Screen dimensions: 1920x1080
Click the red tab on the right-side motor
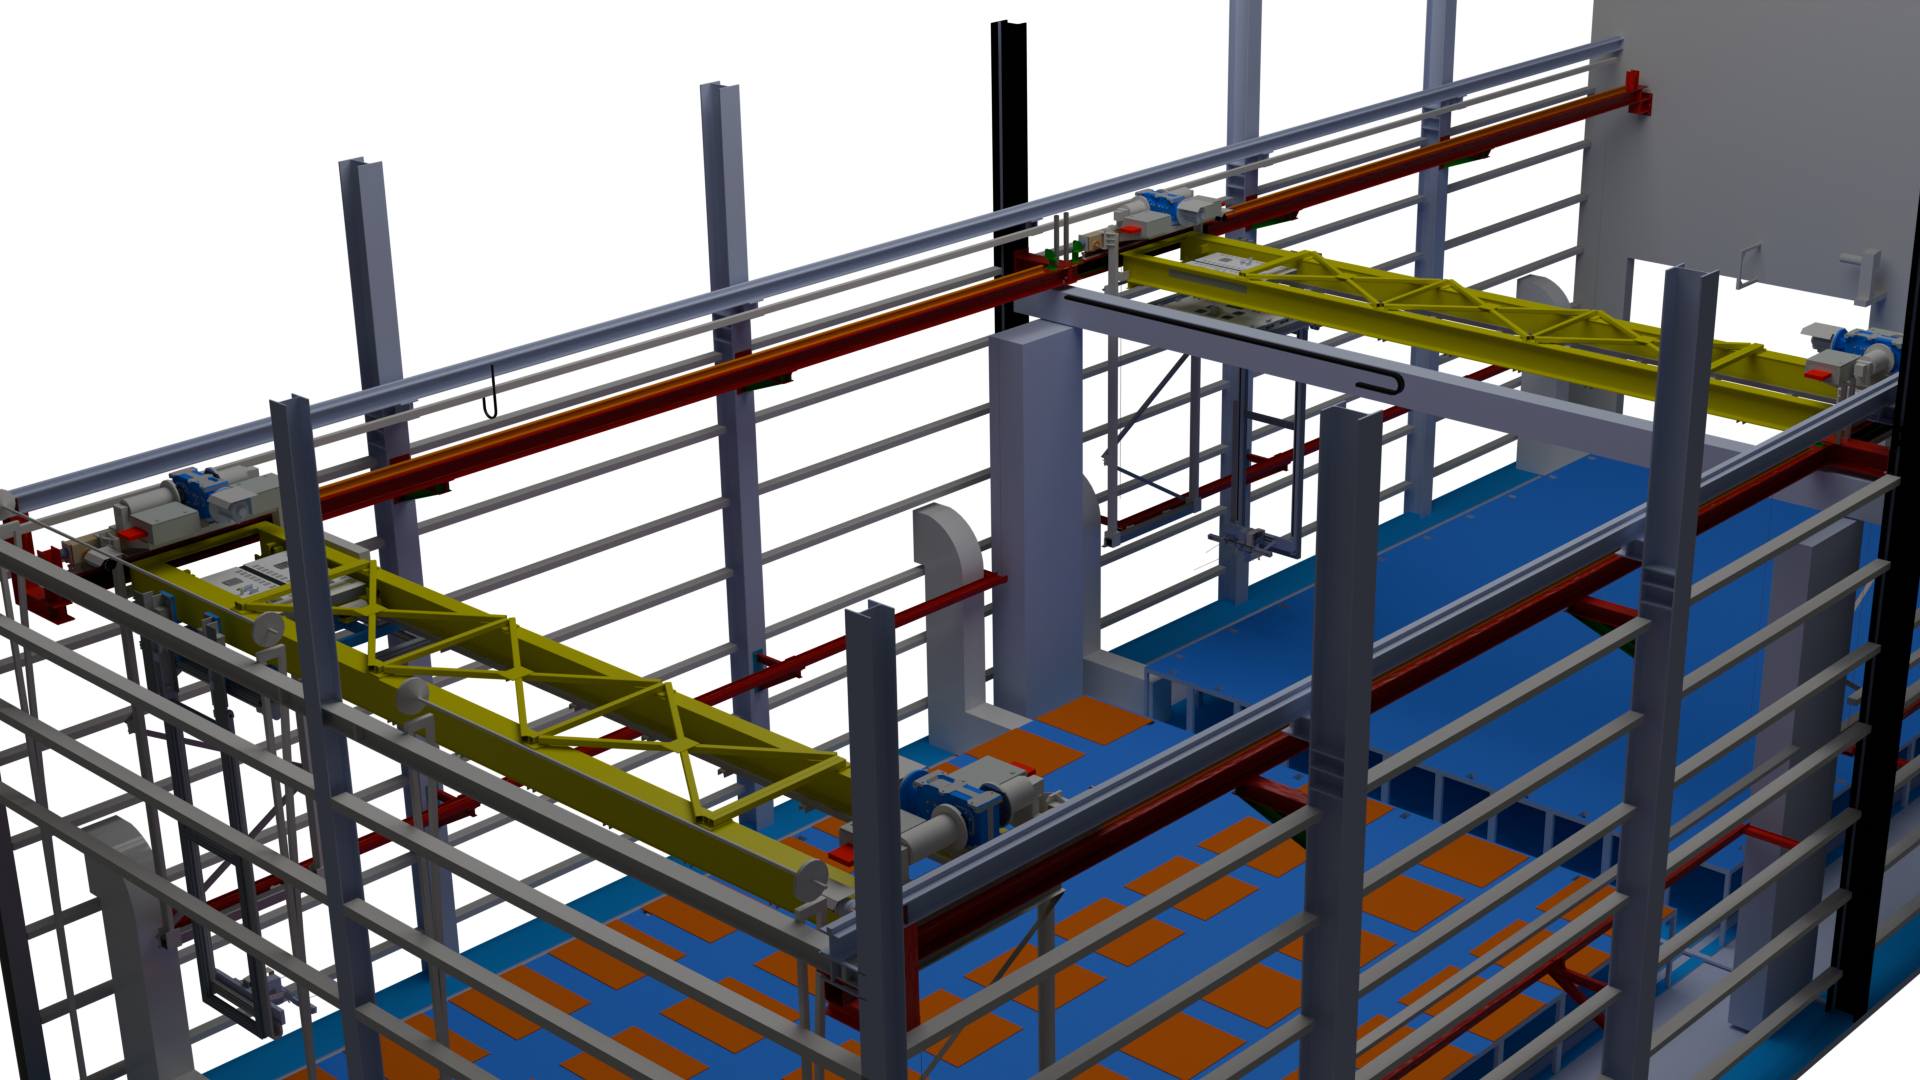coord(1817,373)
